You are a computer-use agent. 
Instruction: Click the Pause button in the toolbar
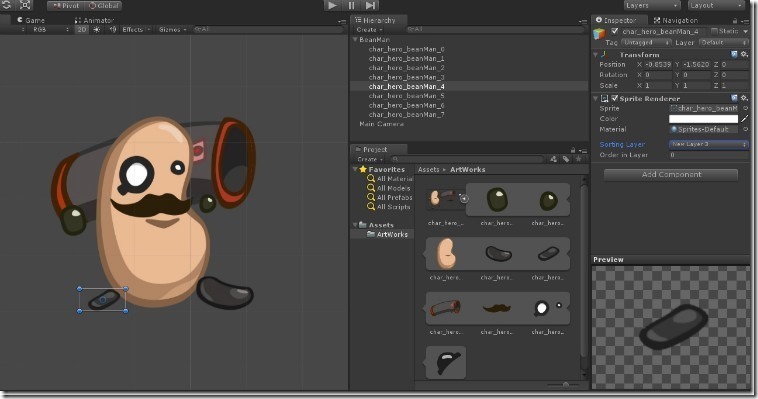(351, 5)
